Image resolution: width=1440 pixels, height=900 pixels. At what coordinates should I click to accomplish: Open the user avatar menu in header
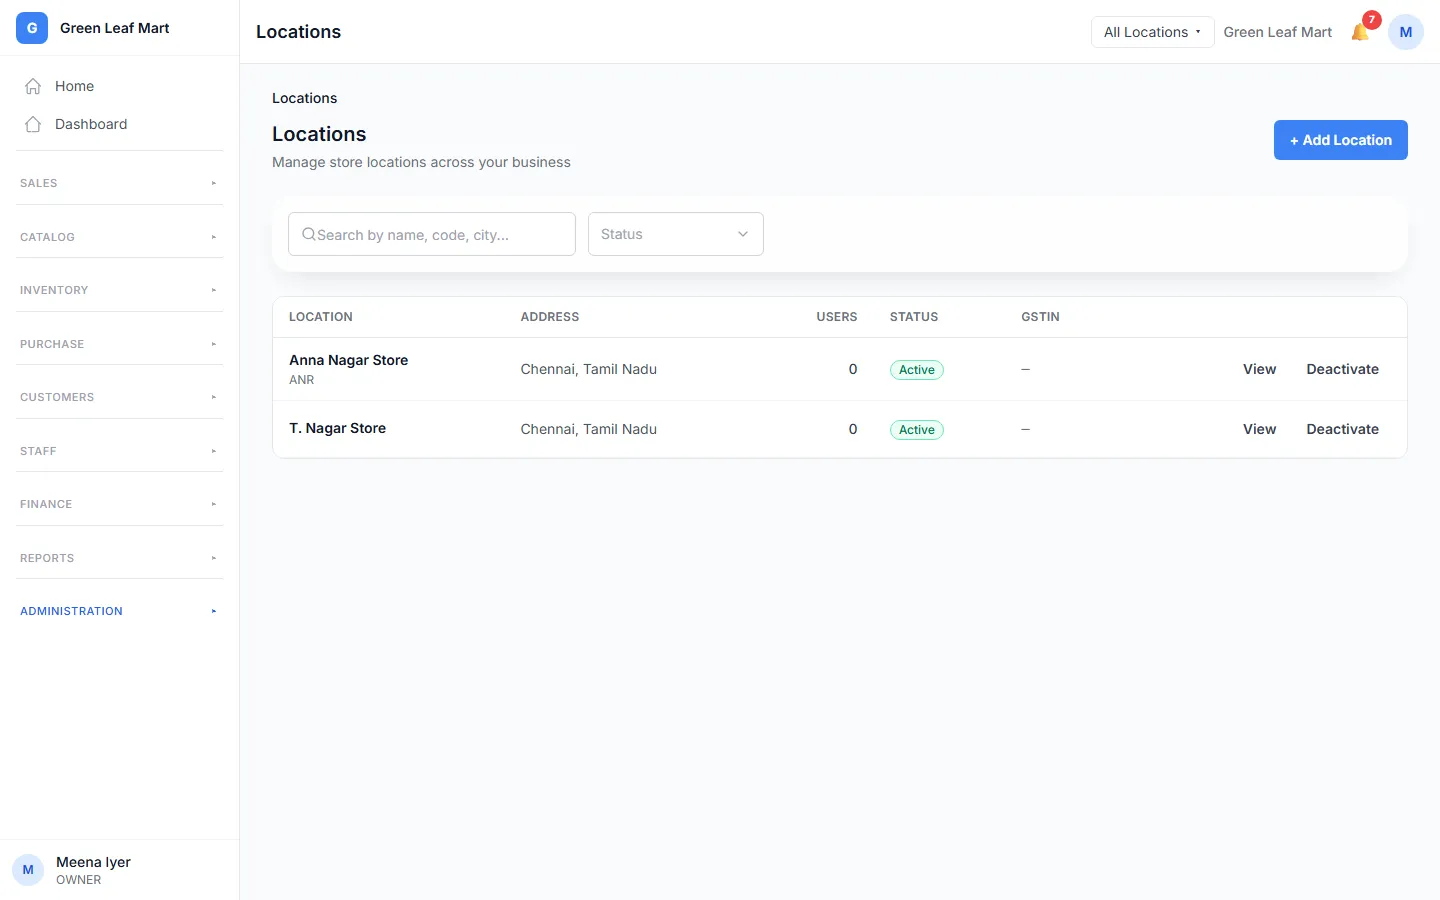click(1406, 32)
